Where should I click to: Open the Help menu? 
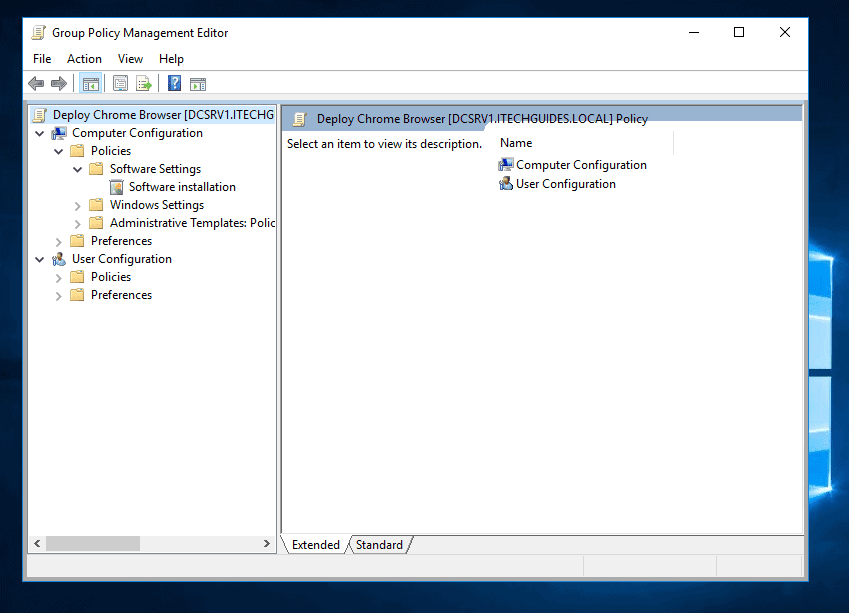(x=171, y=59)
